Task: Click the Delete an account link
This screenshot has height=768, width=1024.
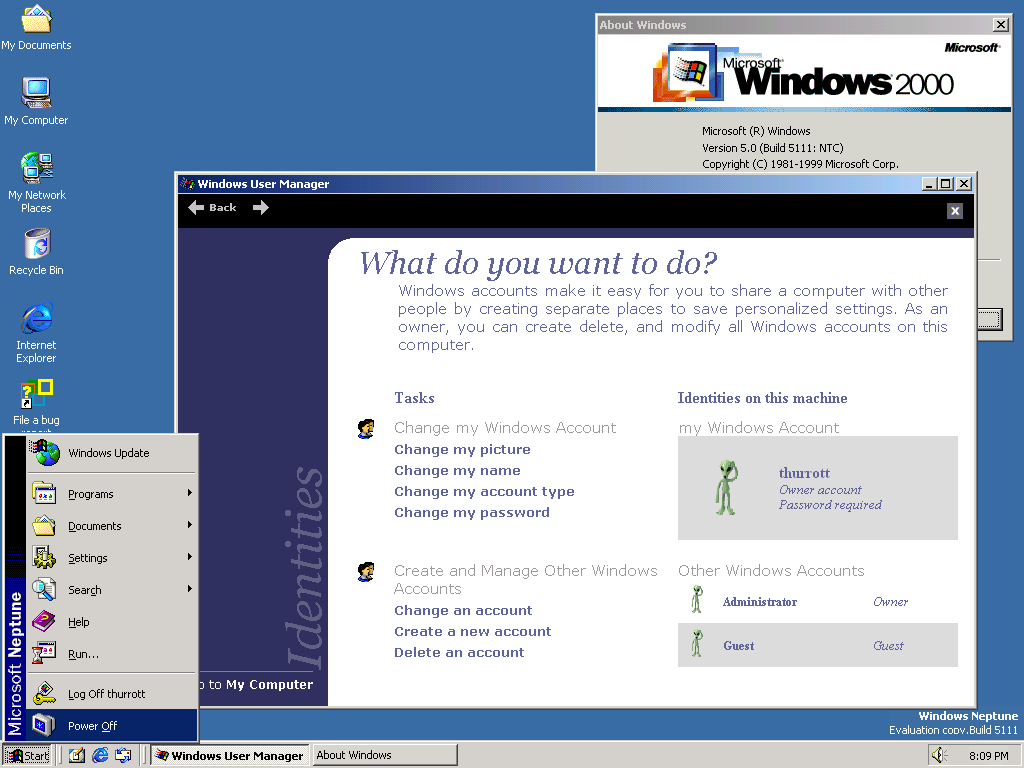Action: pos(459,652)
